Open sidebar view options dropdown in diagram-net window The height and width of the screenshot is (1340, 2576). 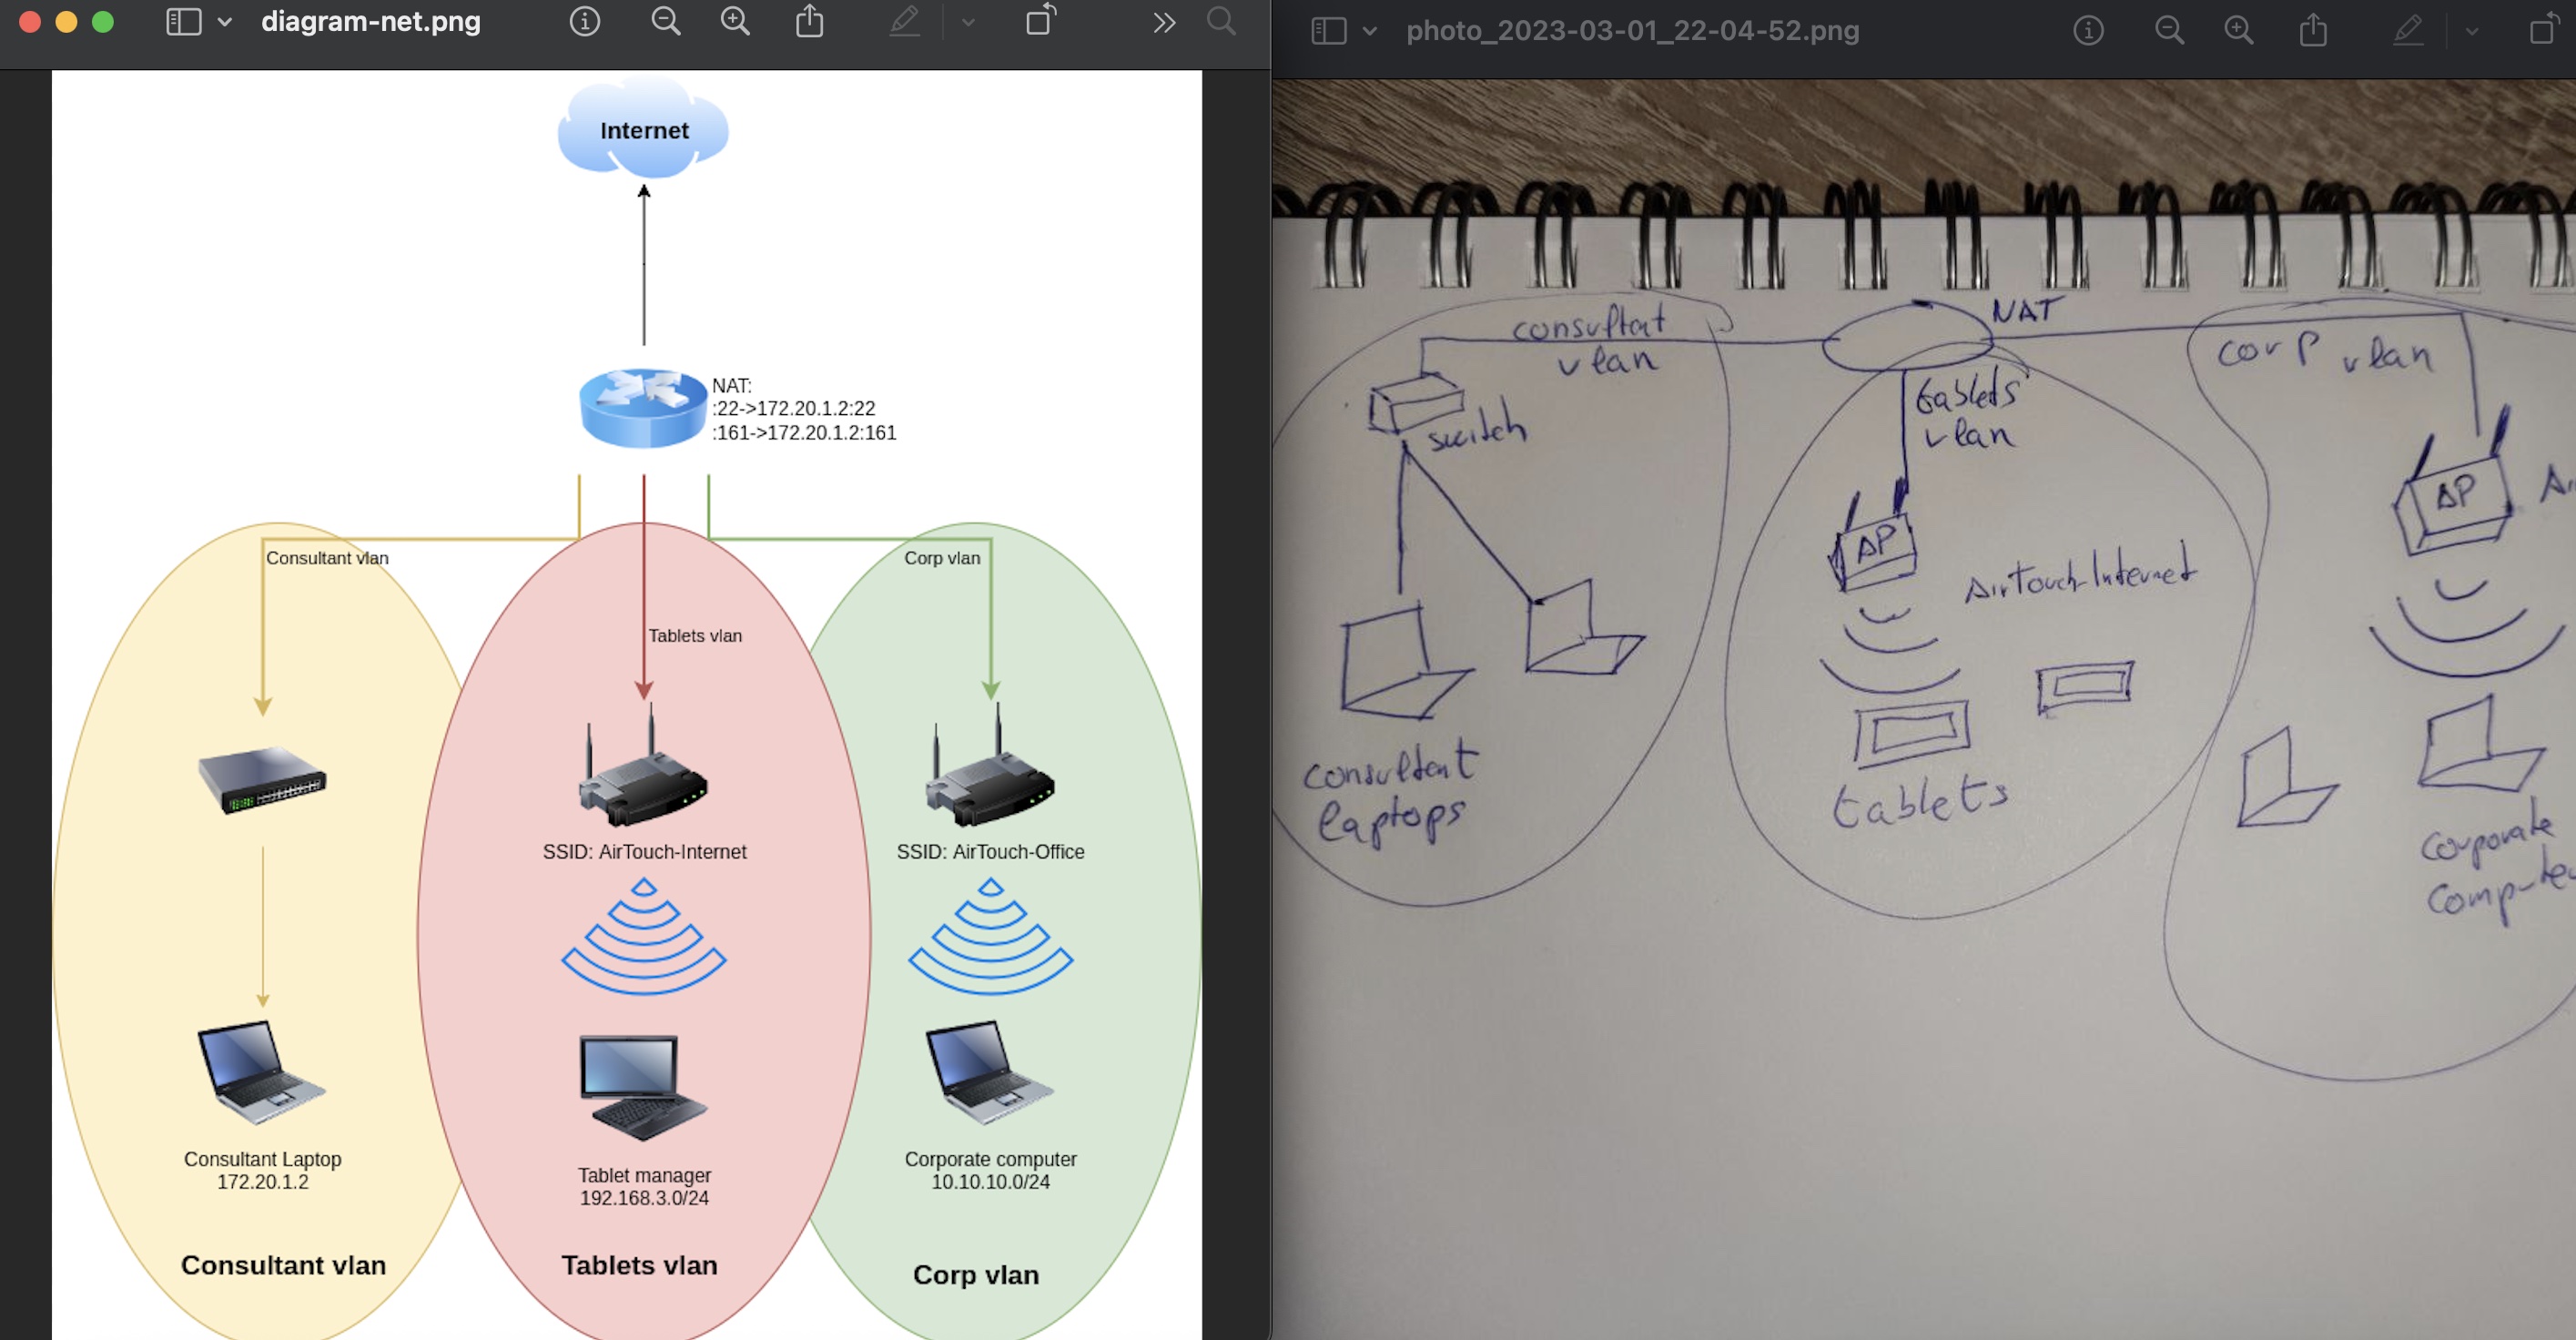[x=225, y=22]
